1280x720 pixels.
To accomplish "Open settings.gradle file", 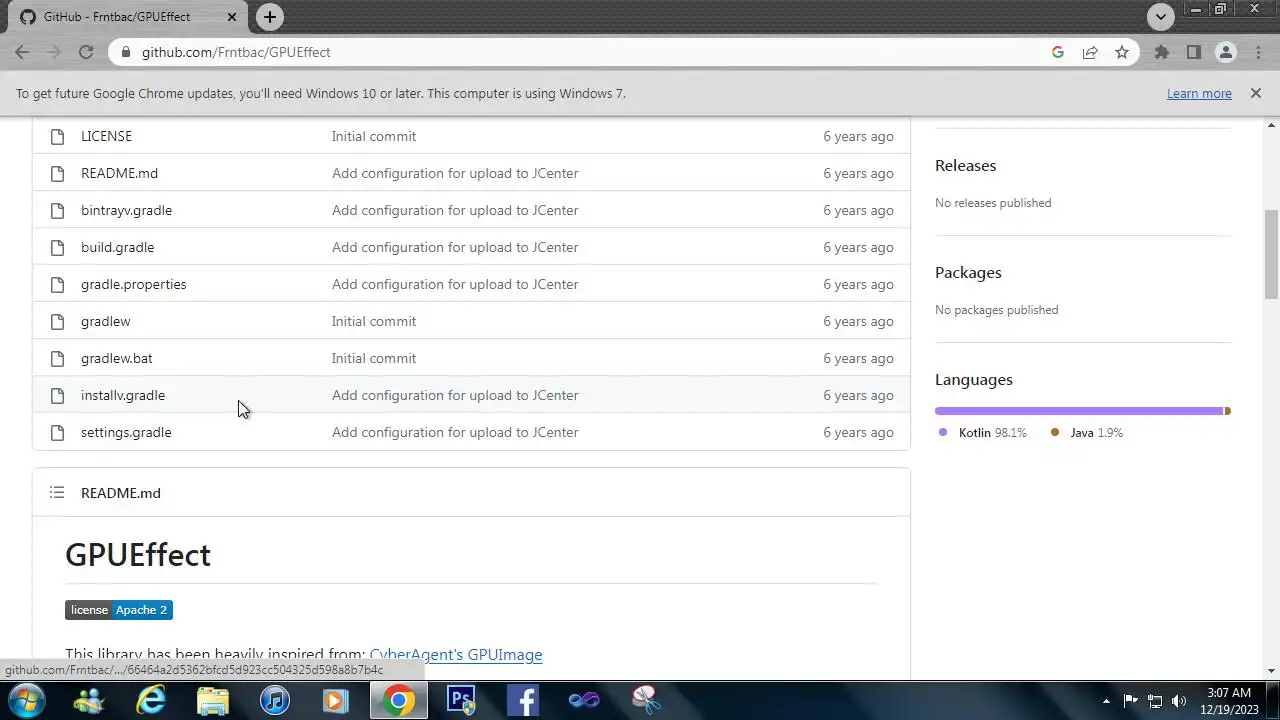I will tap(126, 432).
